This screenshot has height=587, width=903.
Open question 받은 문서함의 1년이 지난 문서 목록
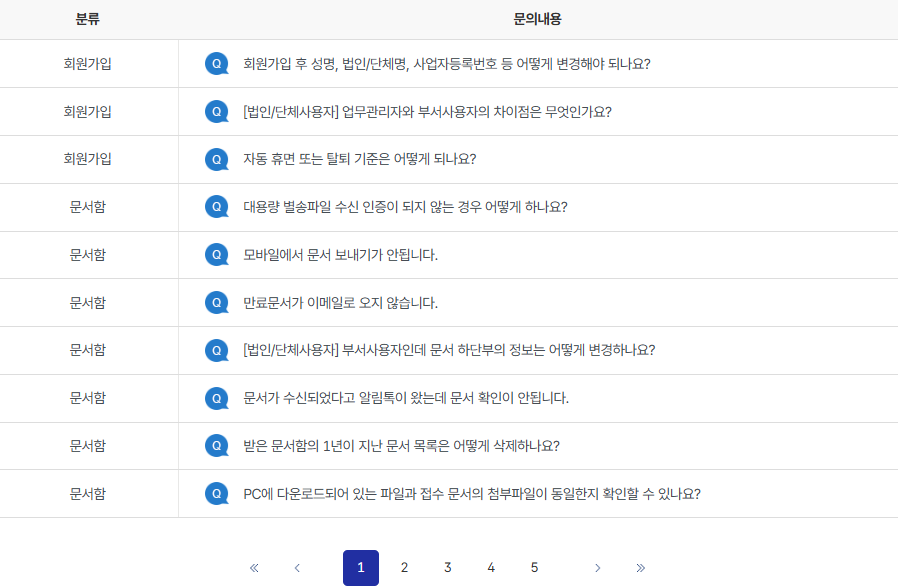pyautogui.click(x=401, y=446)
